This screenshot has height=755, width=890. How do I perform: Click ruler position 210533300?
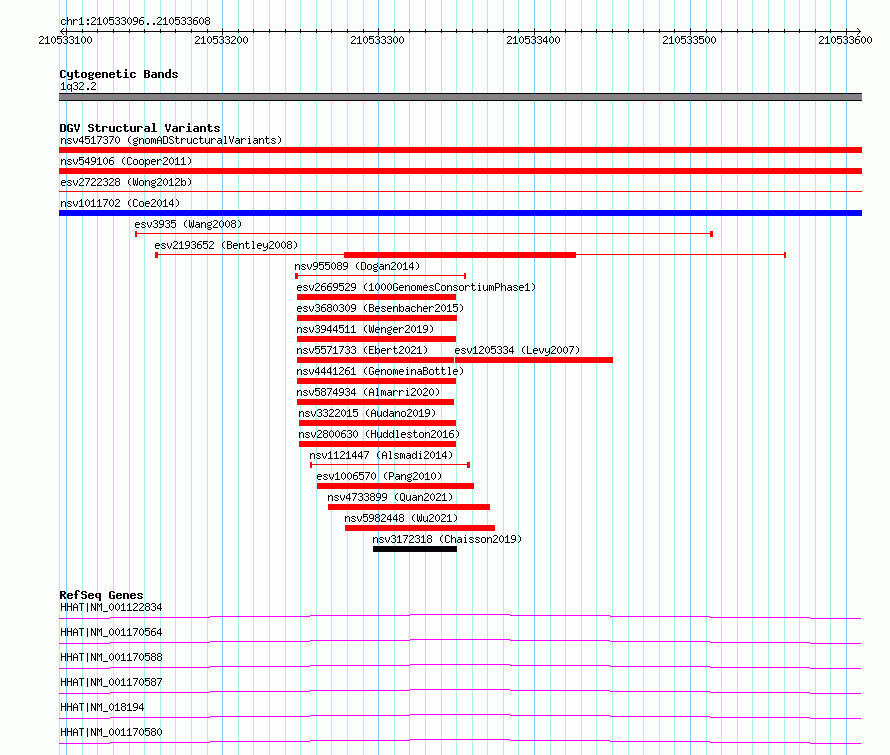coord(377,40)
